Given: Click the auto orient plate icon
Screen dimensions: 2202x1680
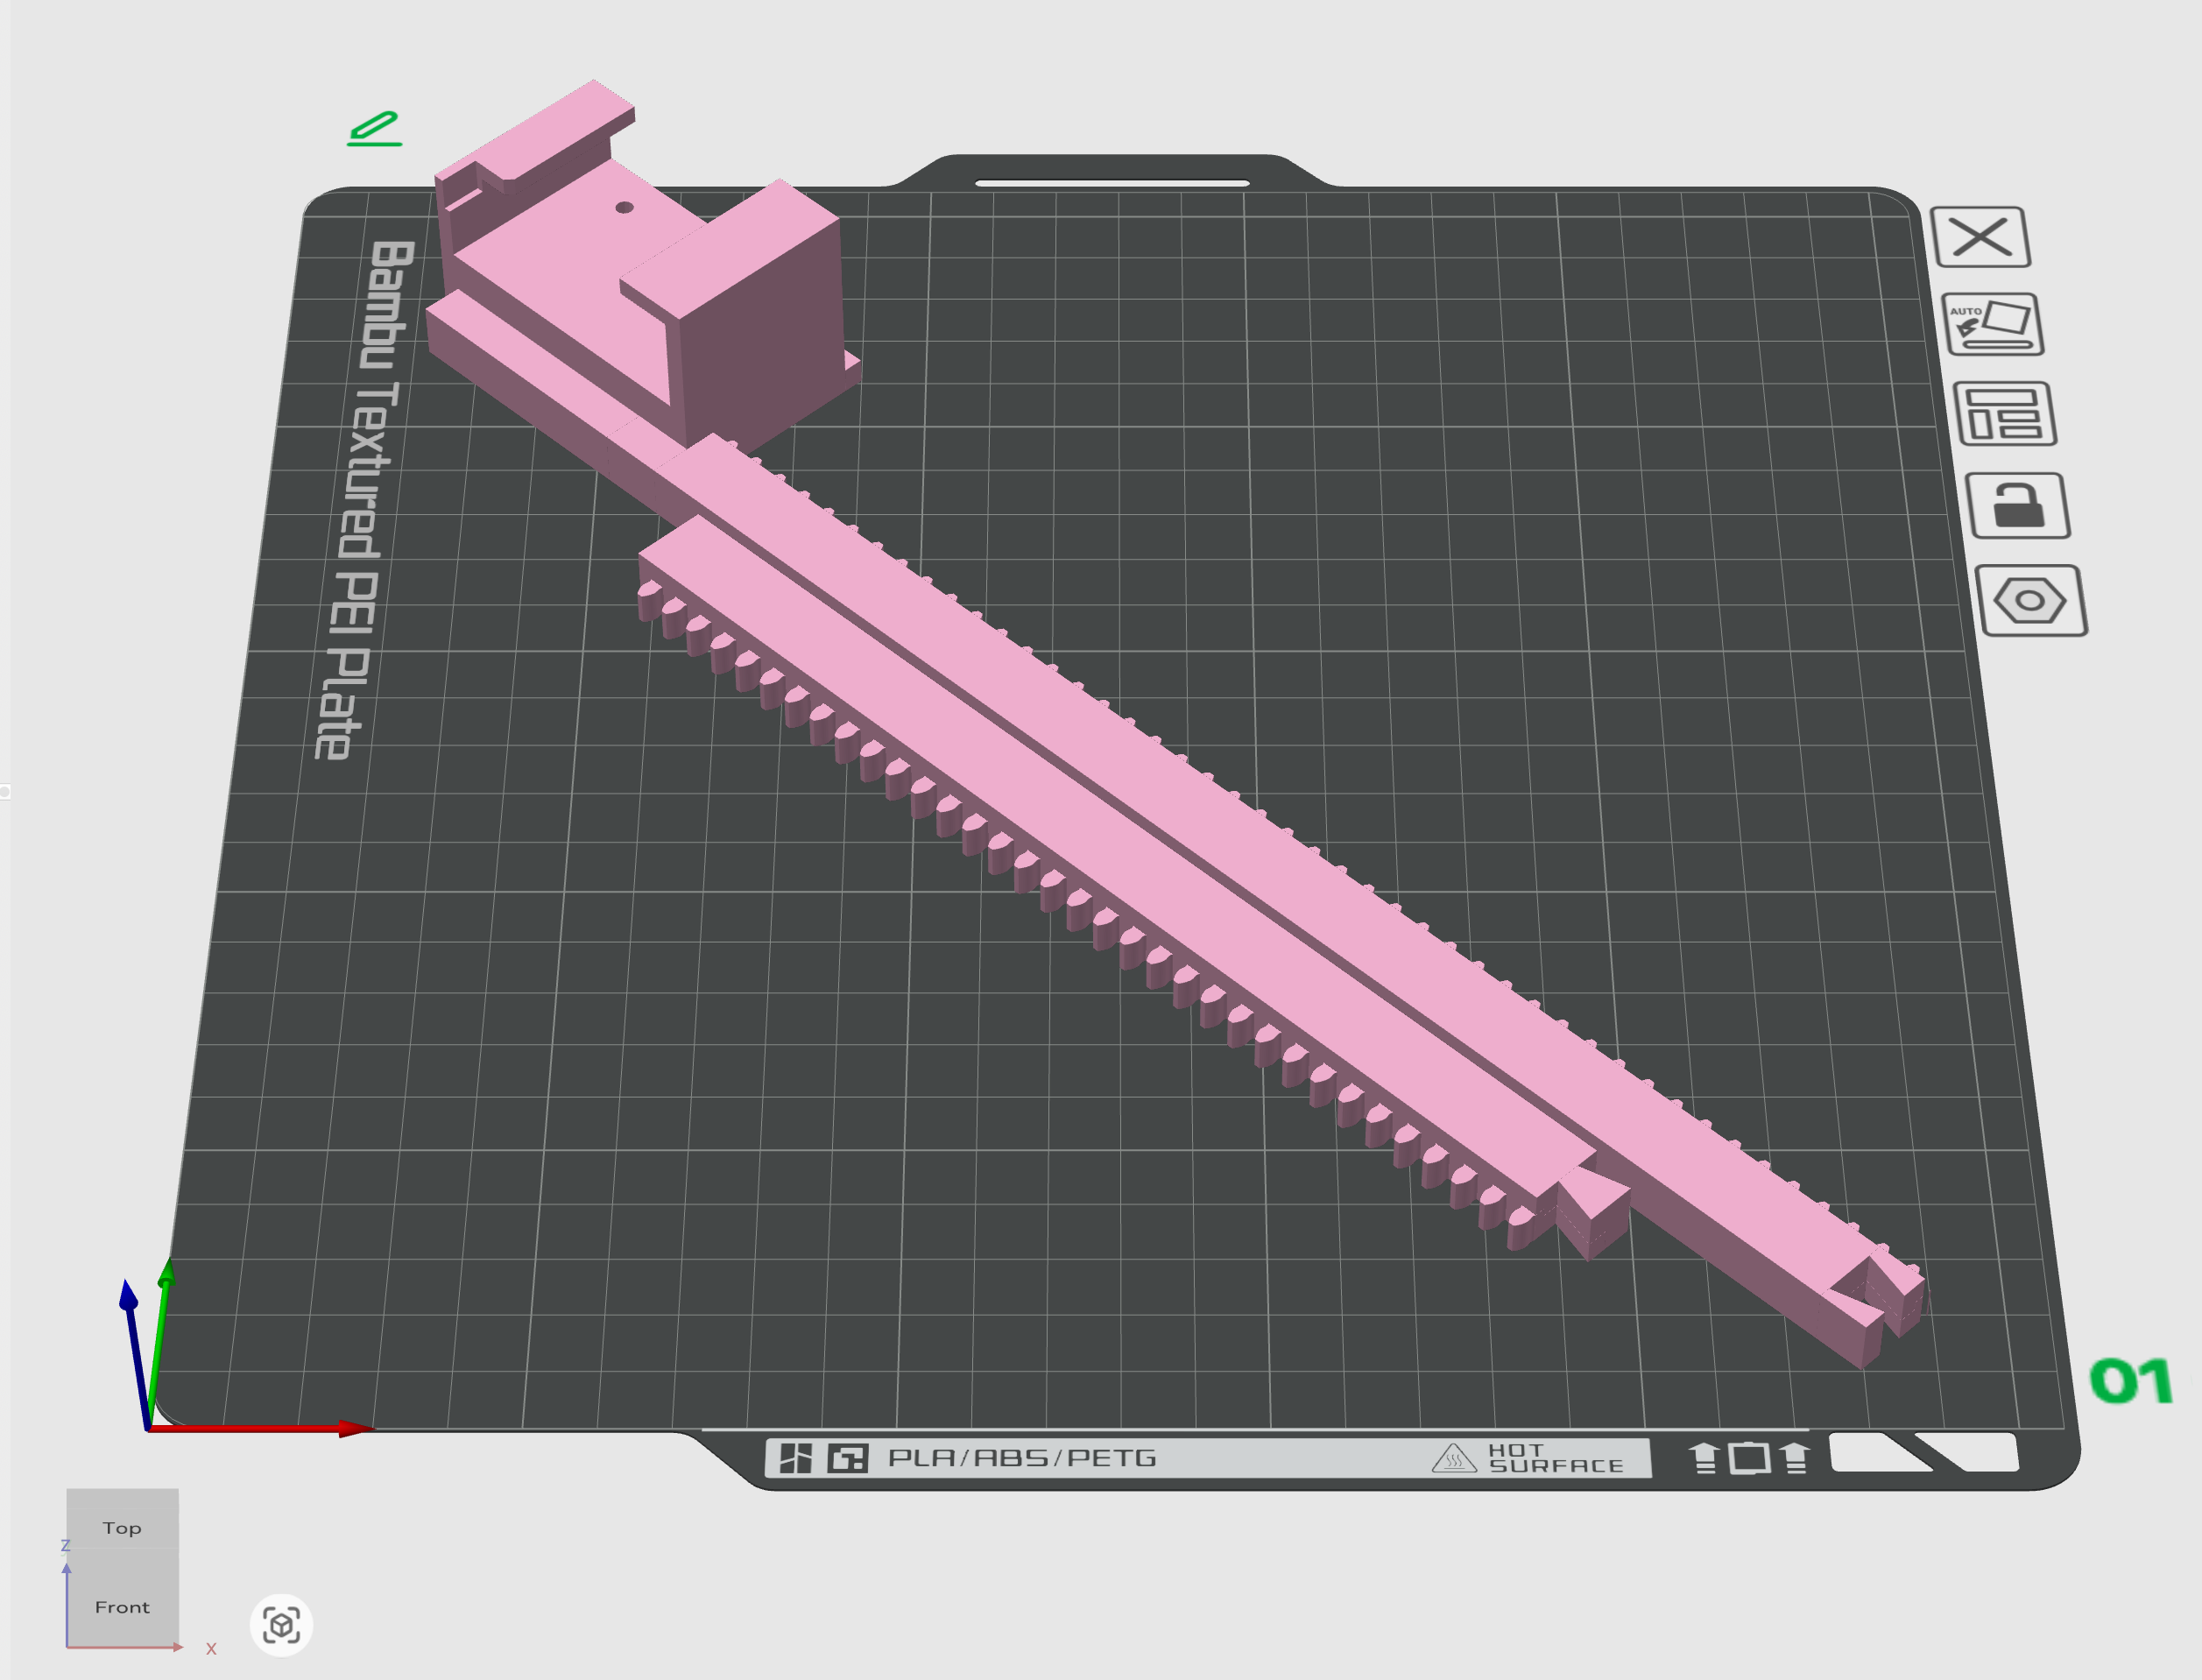Looking at the screenshot, I should tap(1993, 324).
